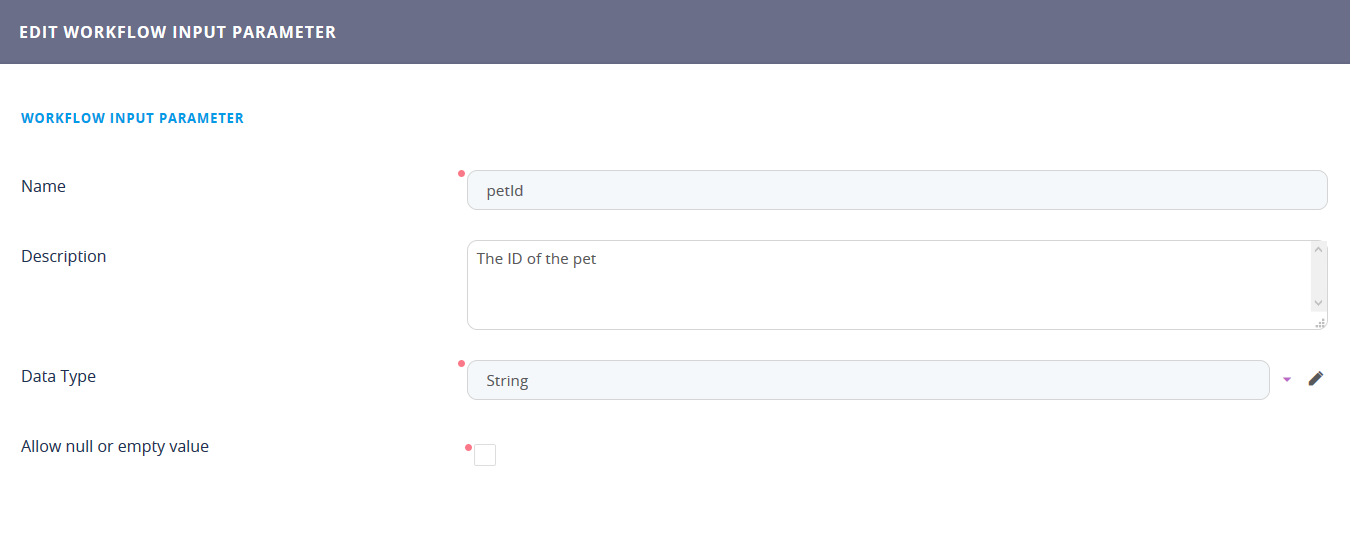Open the Data Type dropdown arrow
Screen dimensions: 1350x539
1287,379
